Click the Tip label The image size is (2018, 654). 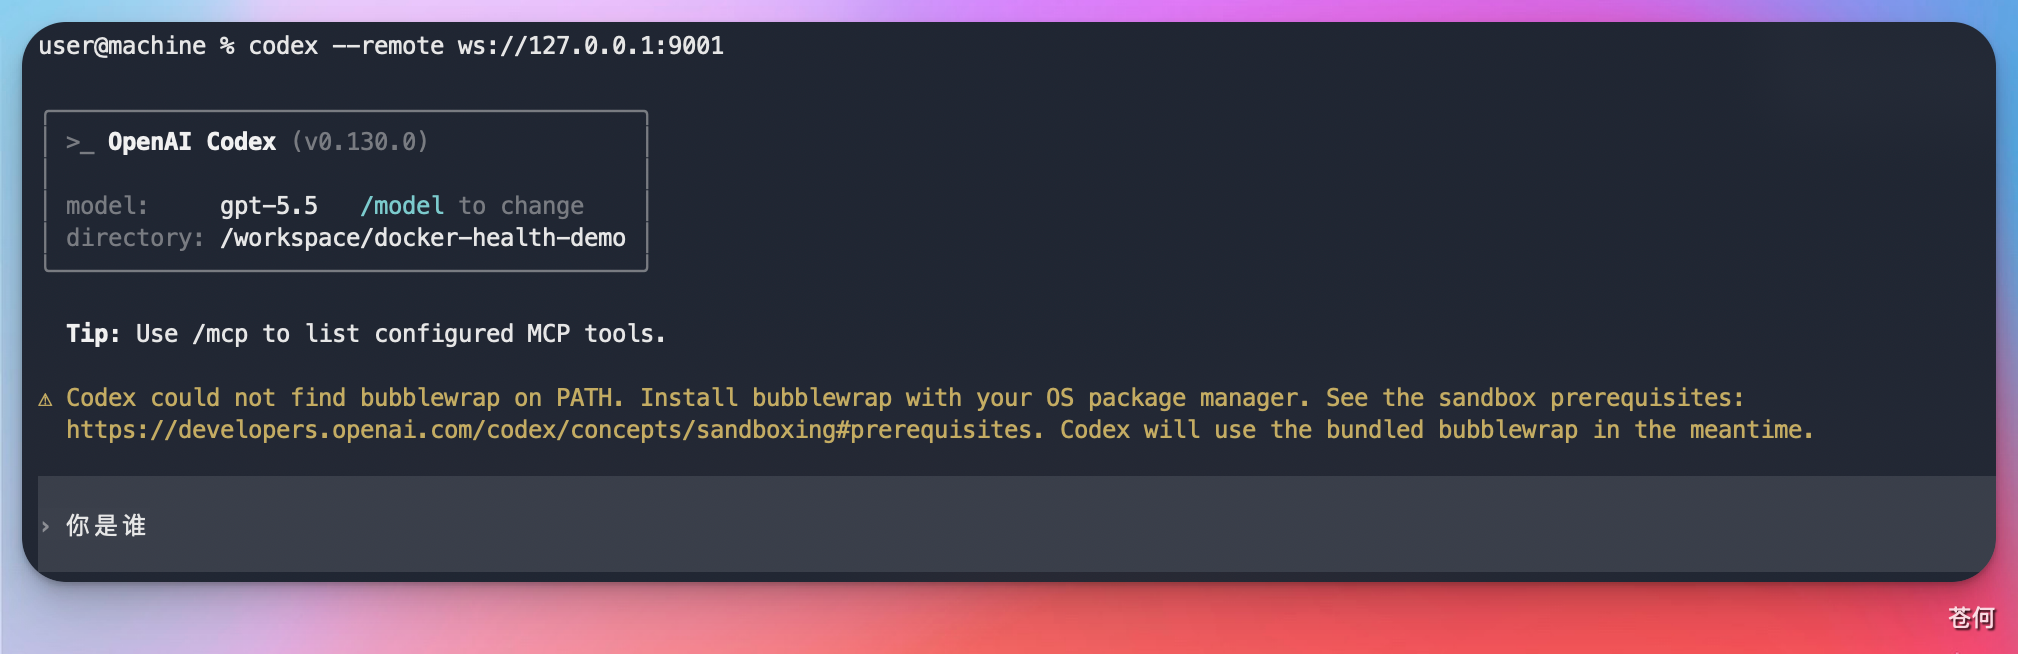(93, 334)
